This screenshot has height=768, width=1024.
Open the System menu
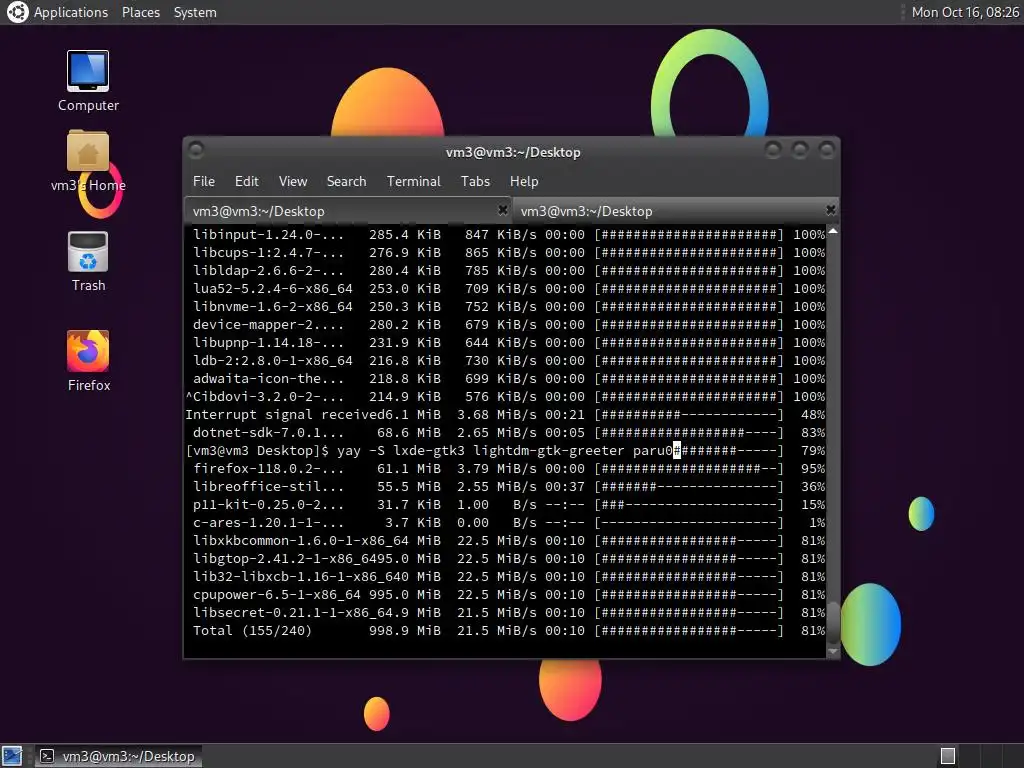pos(195,12)
